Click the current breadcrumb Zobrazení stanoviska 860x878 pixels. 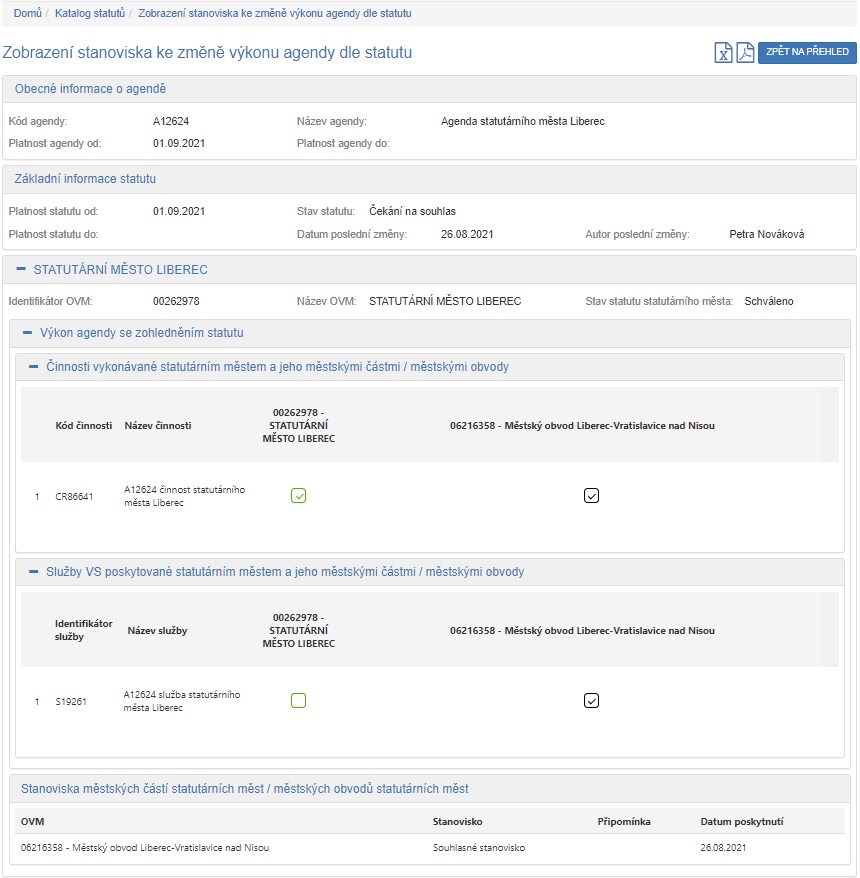click(x=274, y=14)
